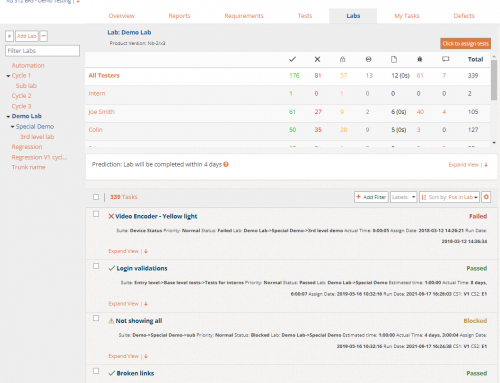Click to assign tests button
The height and width of the screenshot is (383, 500).
click(x=465, y=44)
